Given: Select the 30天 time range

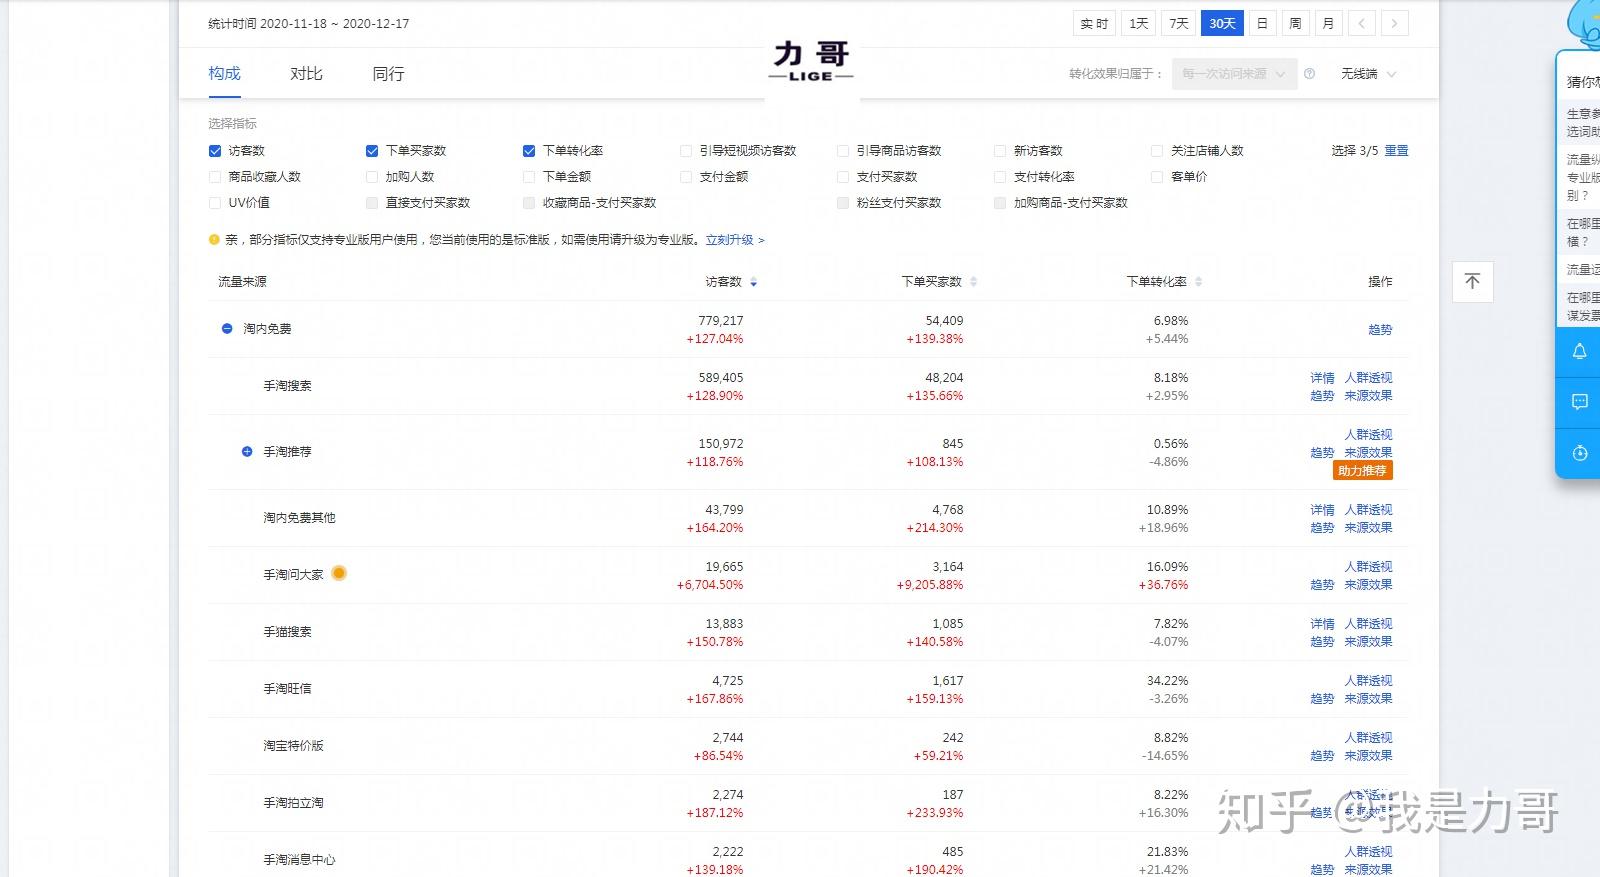Looking at the screenshot, I should pyautogui.click(x=1222, y=23).
